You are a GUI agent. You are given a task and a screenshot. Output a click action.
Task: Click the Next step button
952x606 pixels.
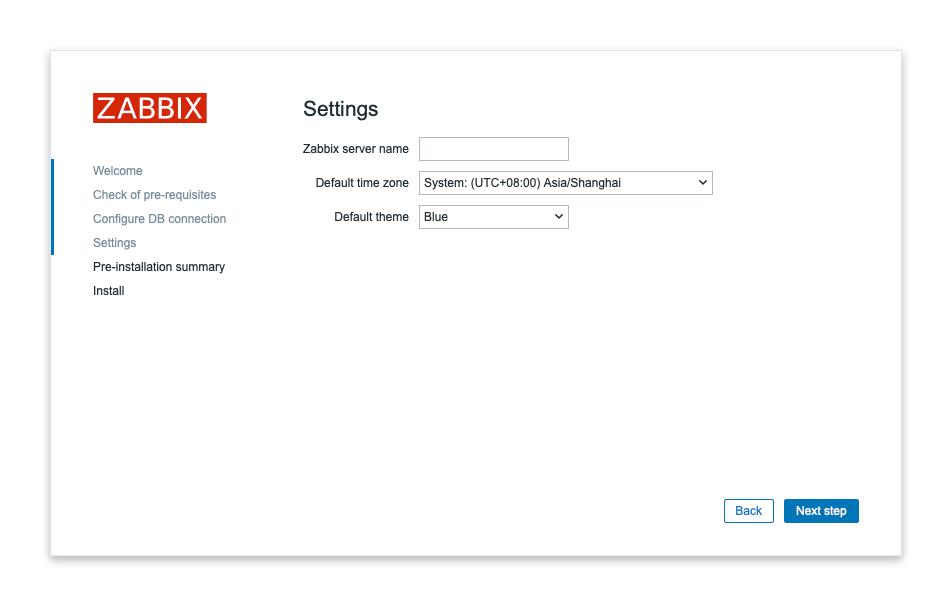pyautogui.click(x=821, y=511)
